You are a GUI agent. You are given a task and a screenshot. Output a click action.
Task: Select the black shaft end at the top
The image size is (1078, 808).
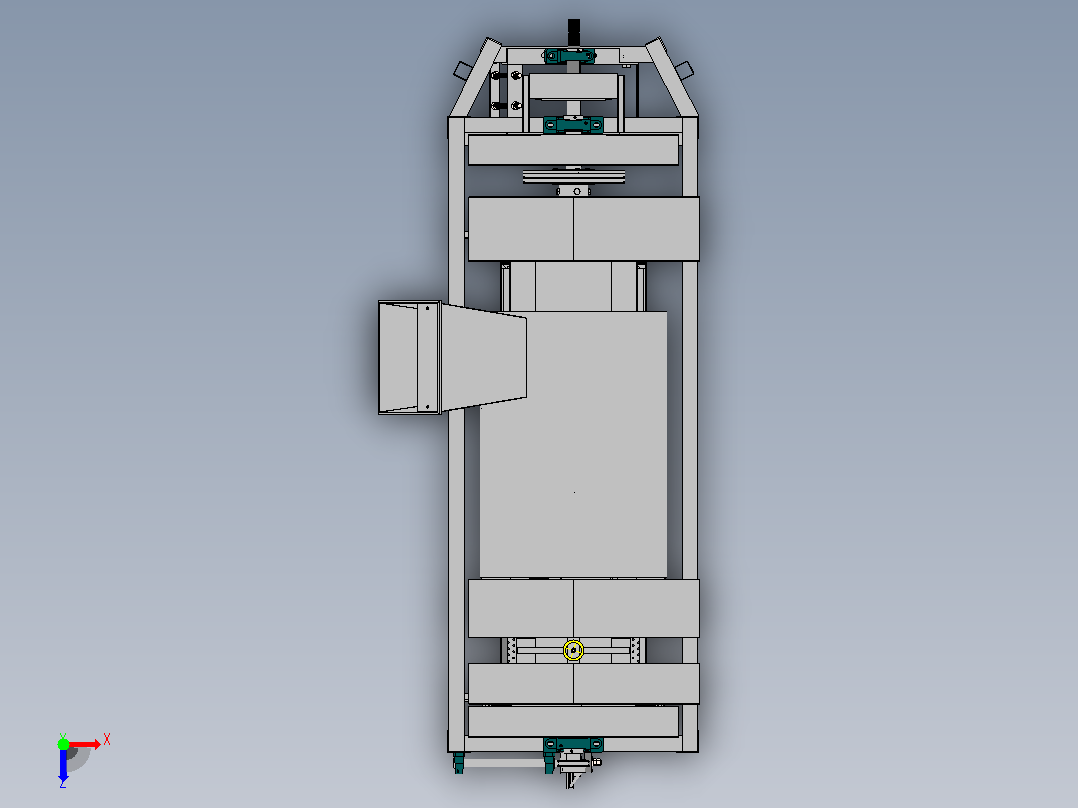coord(573,32)
